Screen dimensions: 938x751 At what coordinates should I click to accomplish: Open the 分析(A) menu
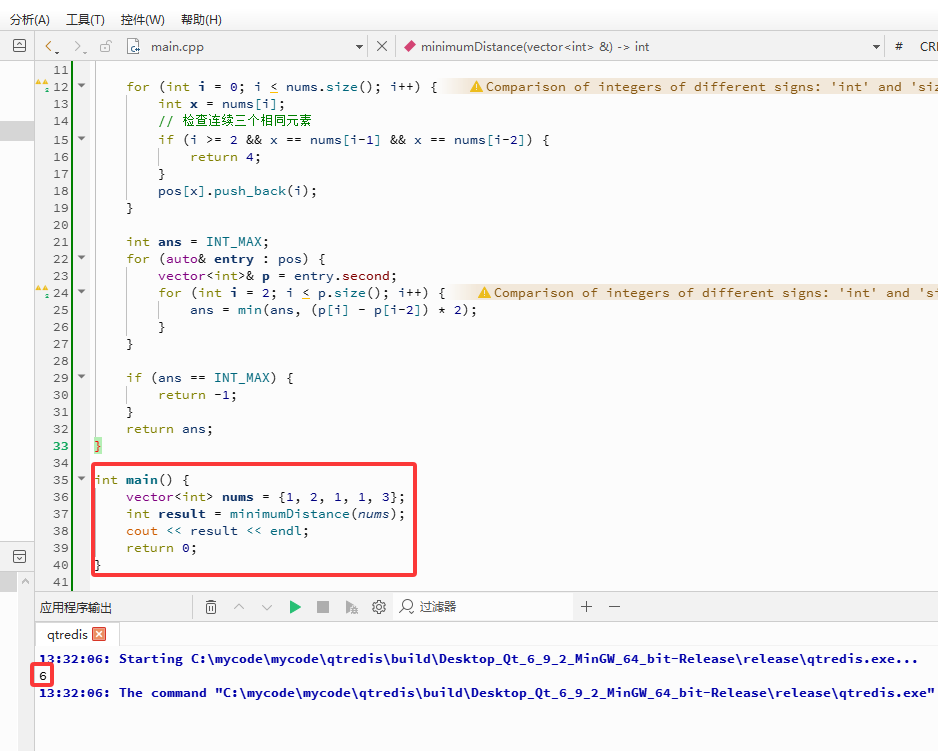click(30, 20)
